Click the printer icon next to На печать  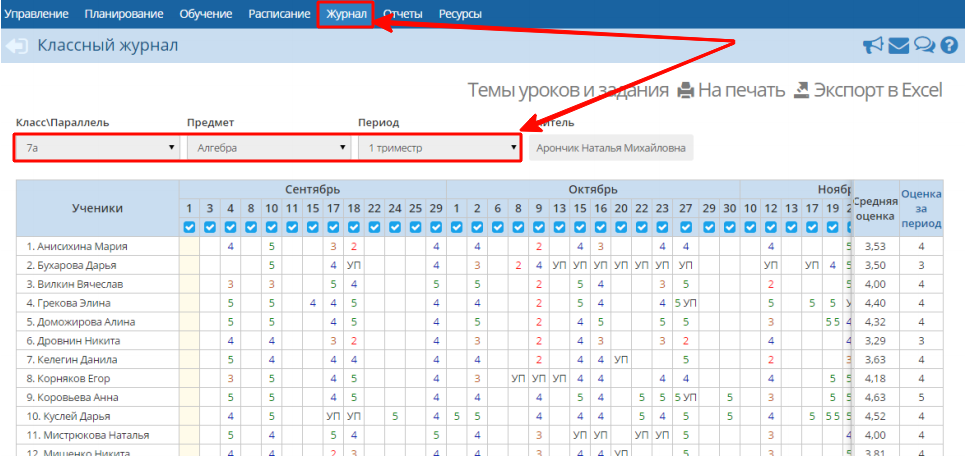click(685, 90)
